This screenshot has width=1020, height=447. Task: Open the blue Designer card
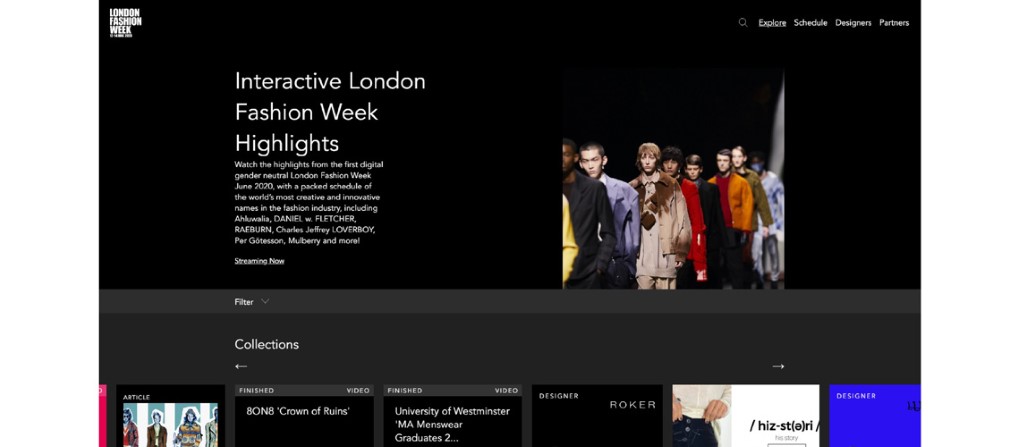[875, 416]
